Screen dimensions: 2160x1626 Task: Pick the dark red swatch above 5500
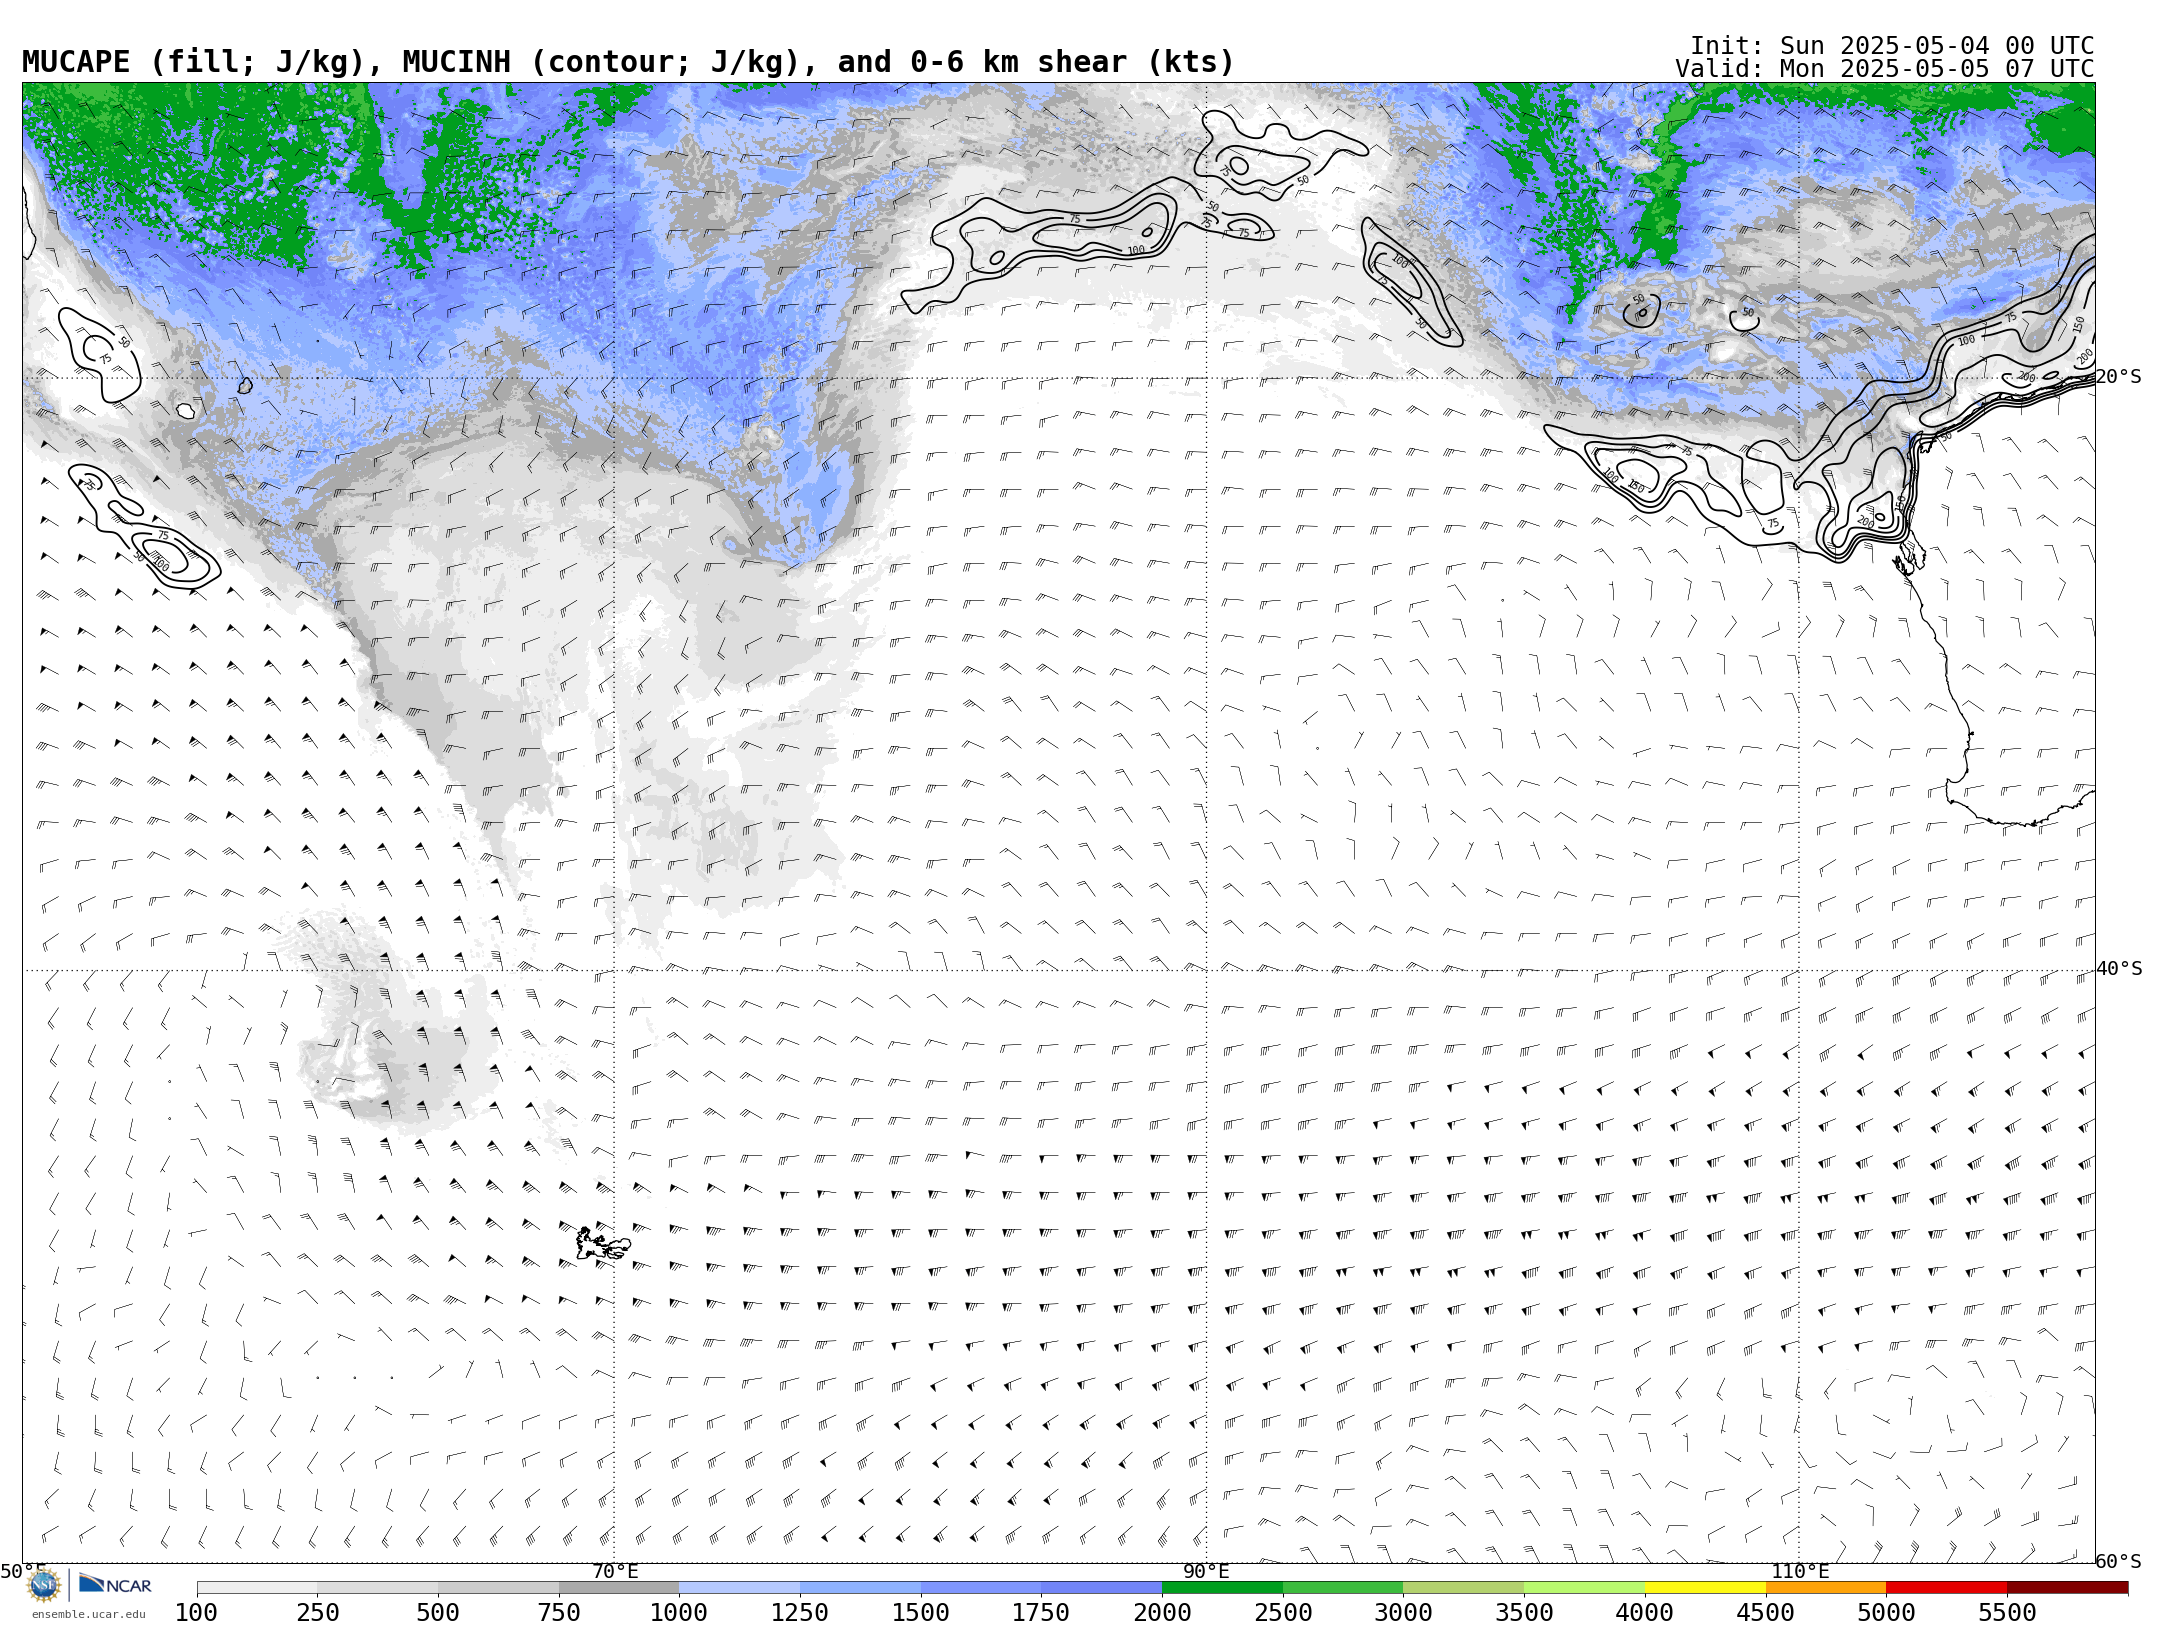coord(2067,1588)
